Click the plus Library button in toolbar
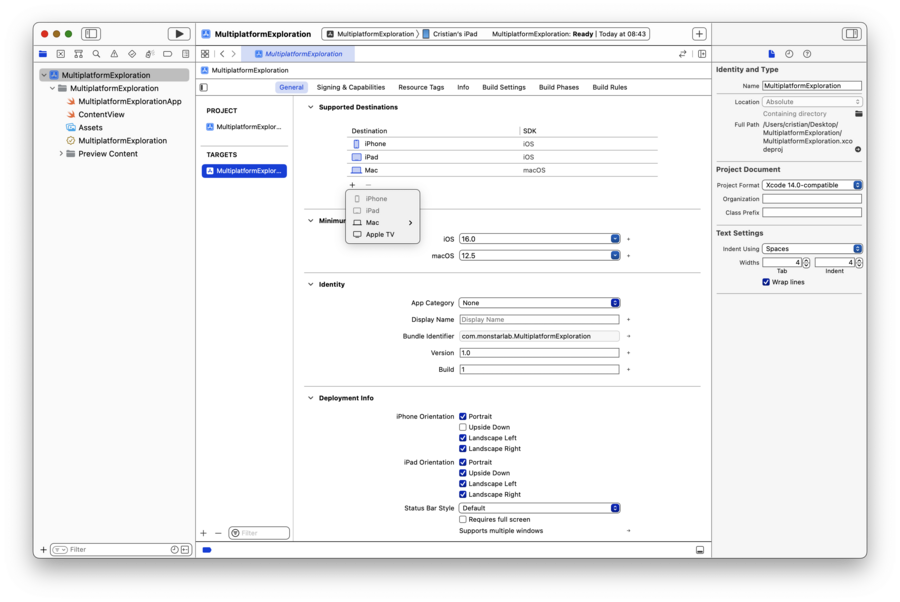The height and width of the screenshot is (602, 900). [x=699, y=34]
